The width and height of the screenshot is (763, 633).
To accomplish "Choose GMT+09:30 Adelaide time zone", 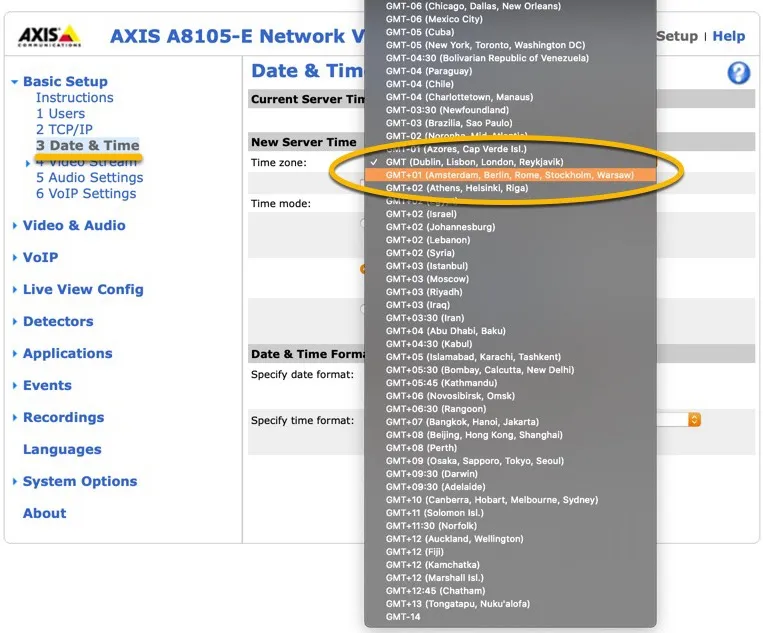I will click(510, 487).
